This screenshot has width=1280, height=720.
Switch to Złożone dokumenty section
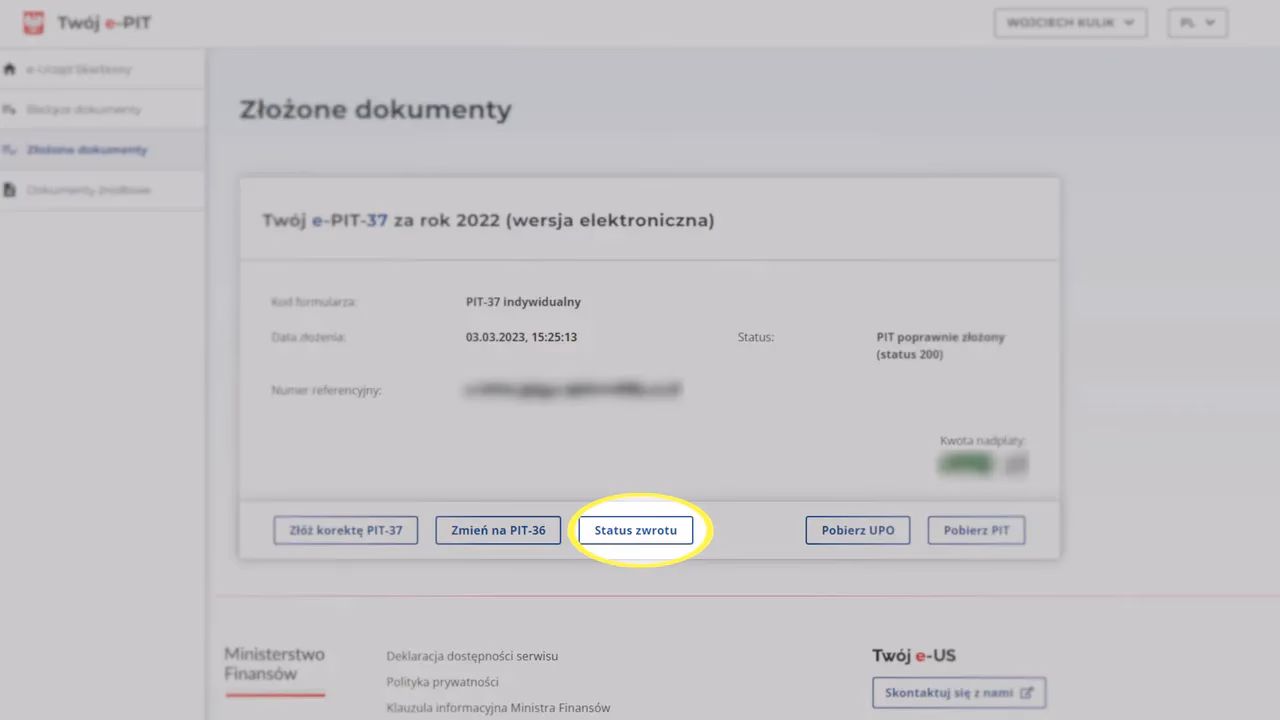click(x=85, y=149)
